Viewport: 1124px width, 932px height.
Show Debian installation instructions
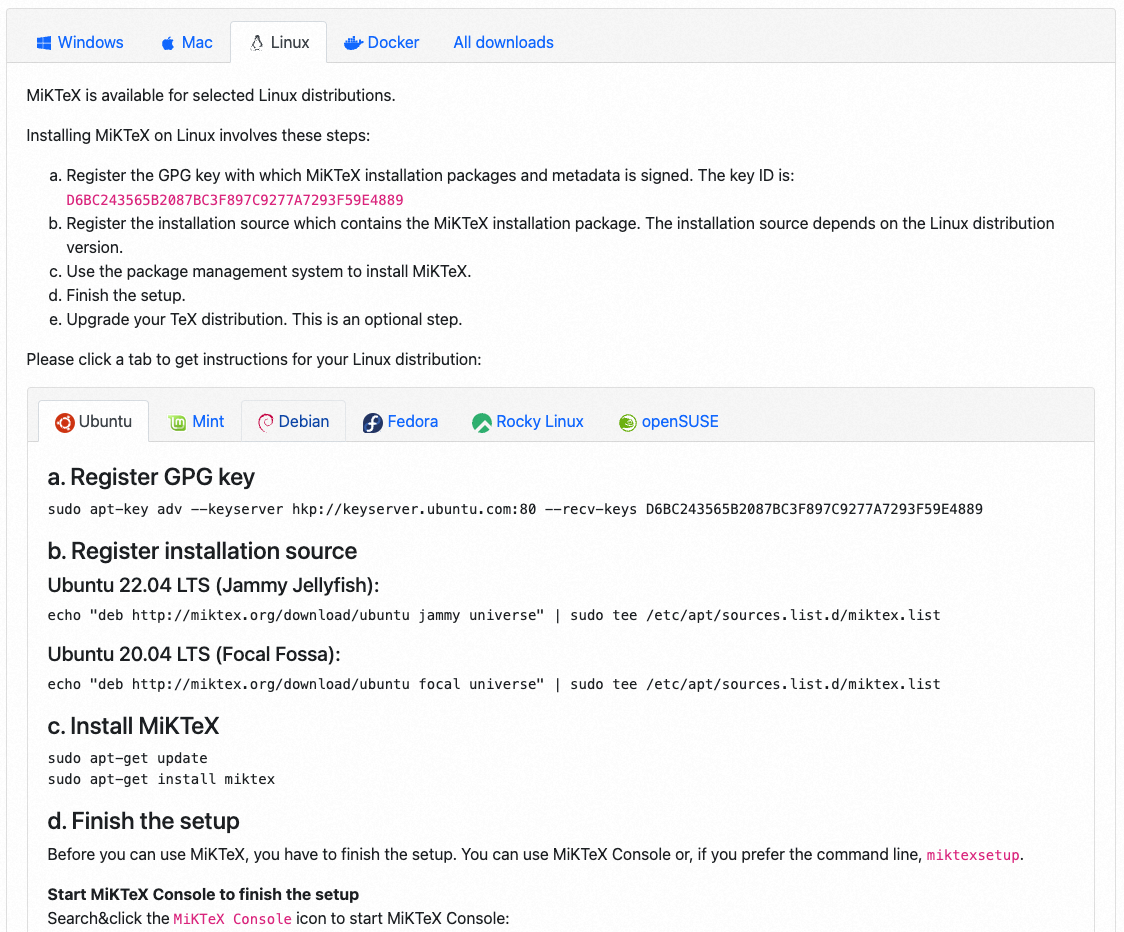[x=294, y=422]
